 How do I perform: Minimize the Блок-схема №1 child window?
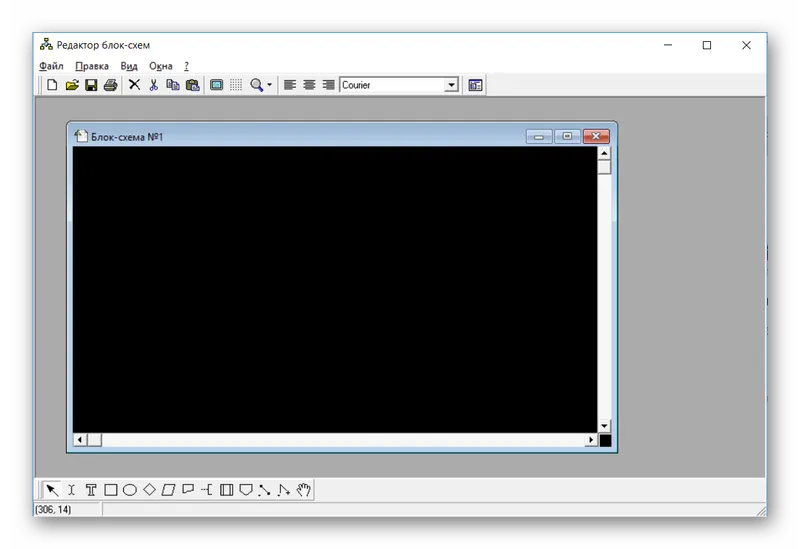pyautogui.click(x=539, y=136)
